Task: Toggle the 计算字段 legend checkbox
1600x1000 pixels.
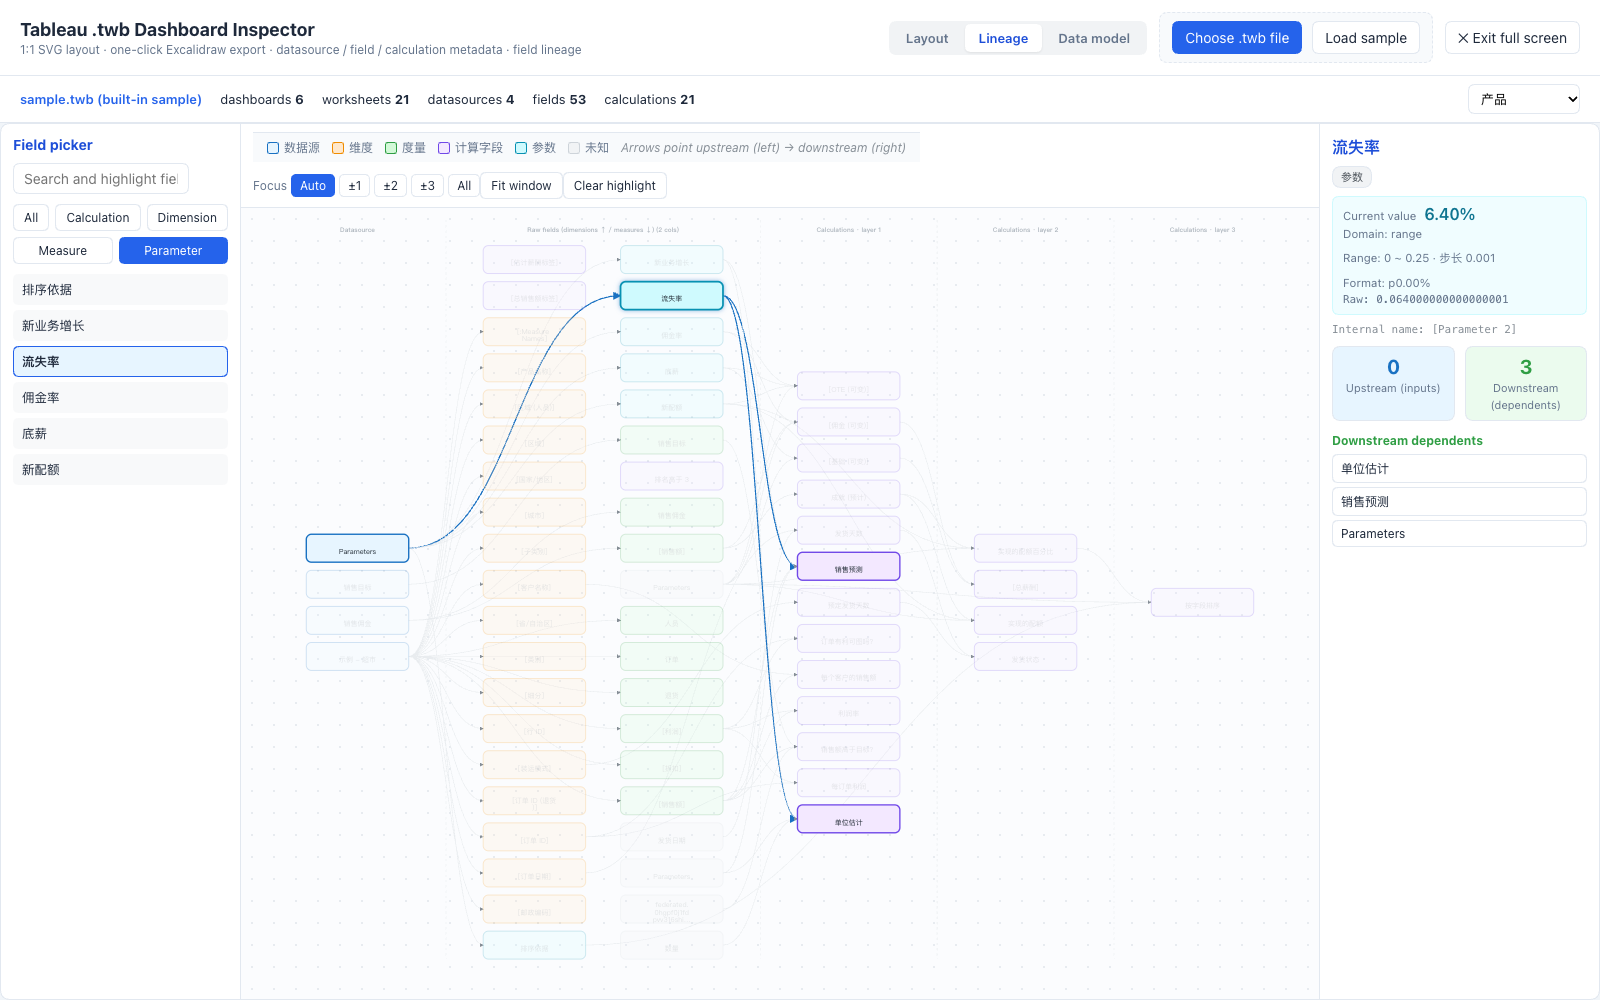Action: click(444, 148)
